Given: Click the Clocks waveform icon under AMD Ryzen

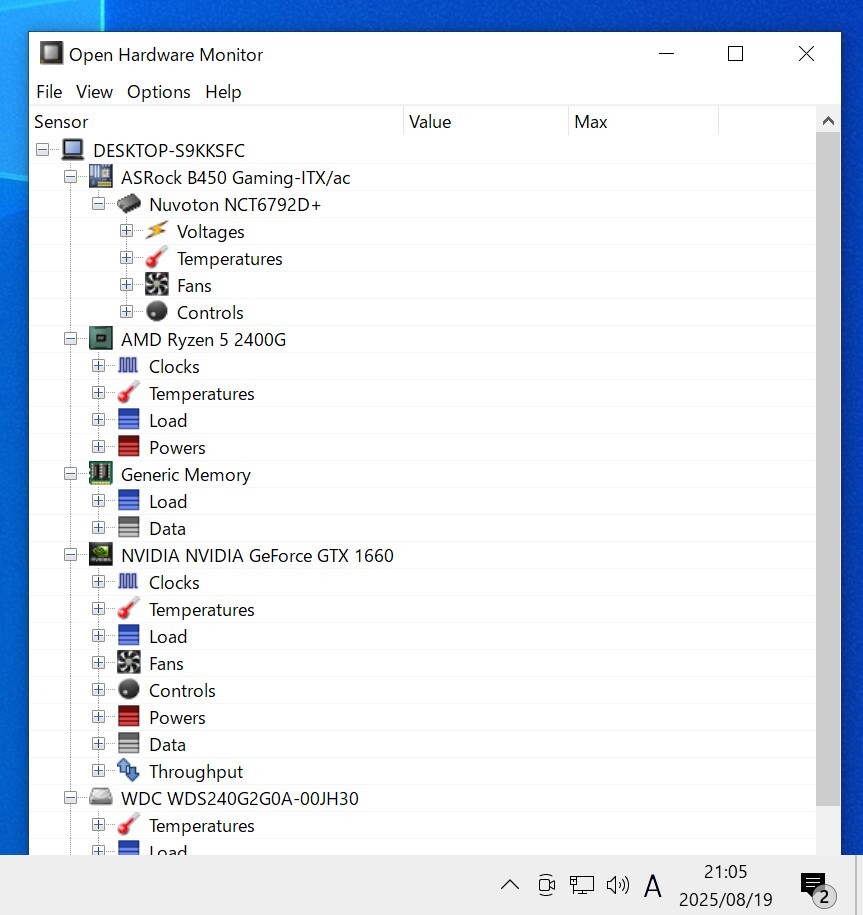Looking at the screenshot, I should click(128, 365).
